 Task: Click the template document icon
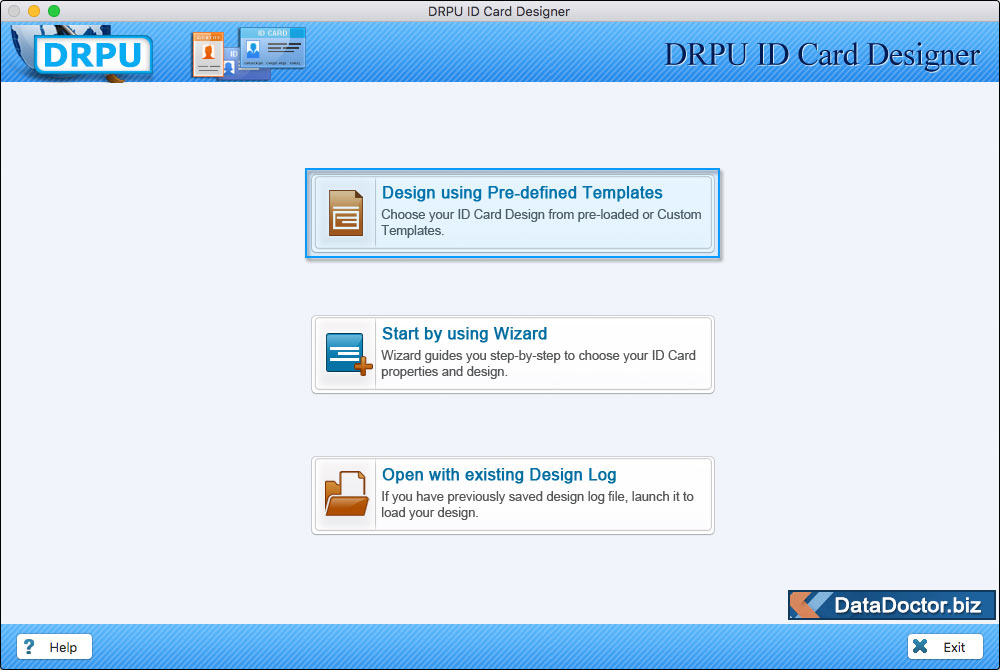pyautogui.click(x=346, y=214)
